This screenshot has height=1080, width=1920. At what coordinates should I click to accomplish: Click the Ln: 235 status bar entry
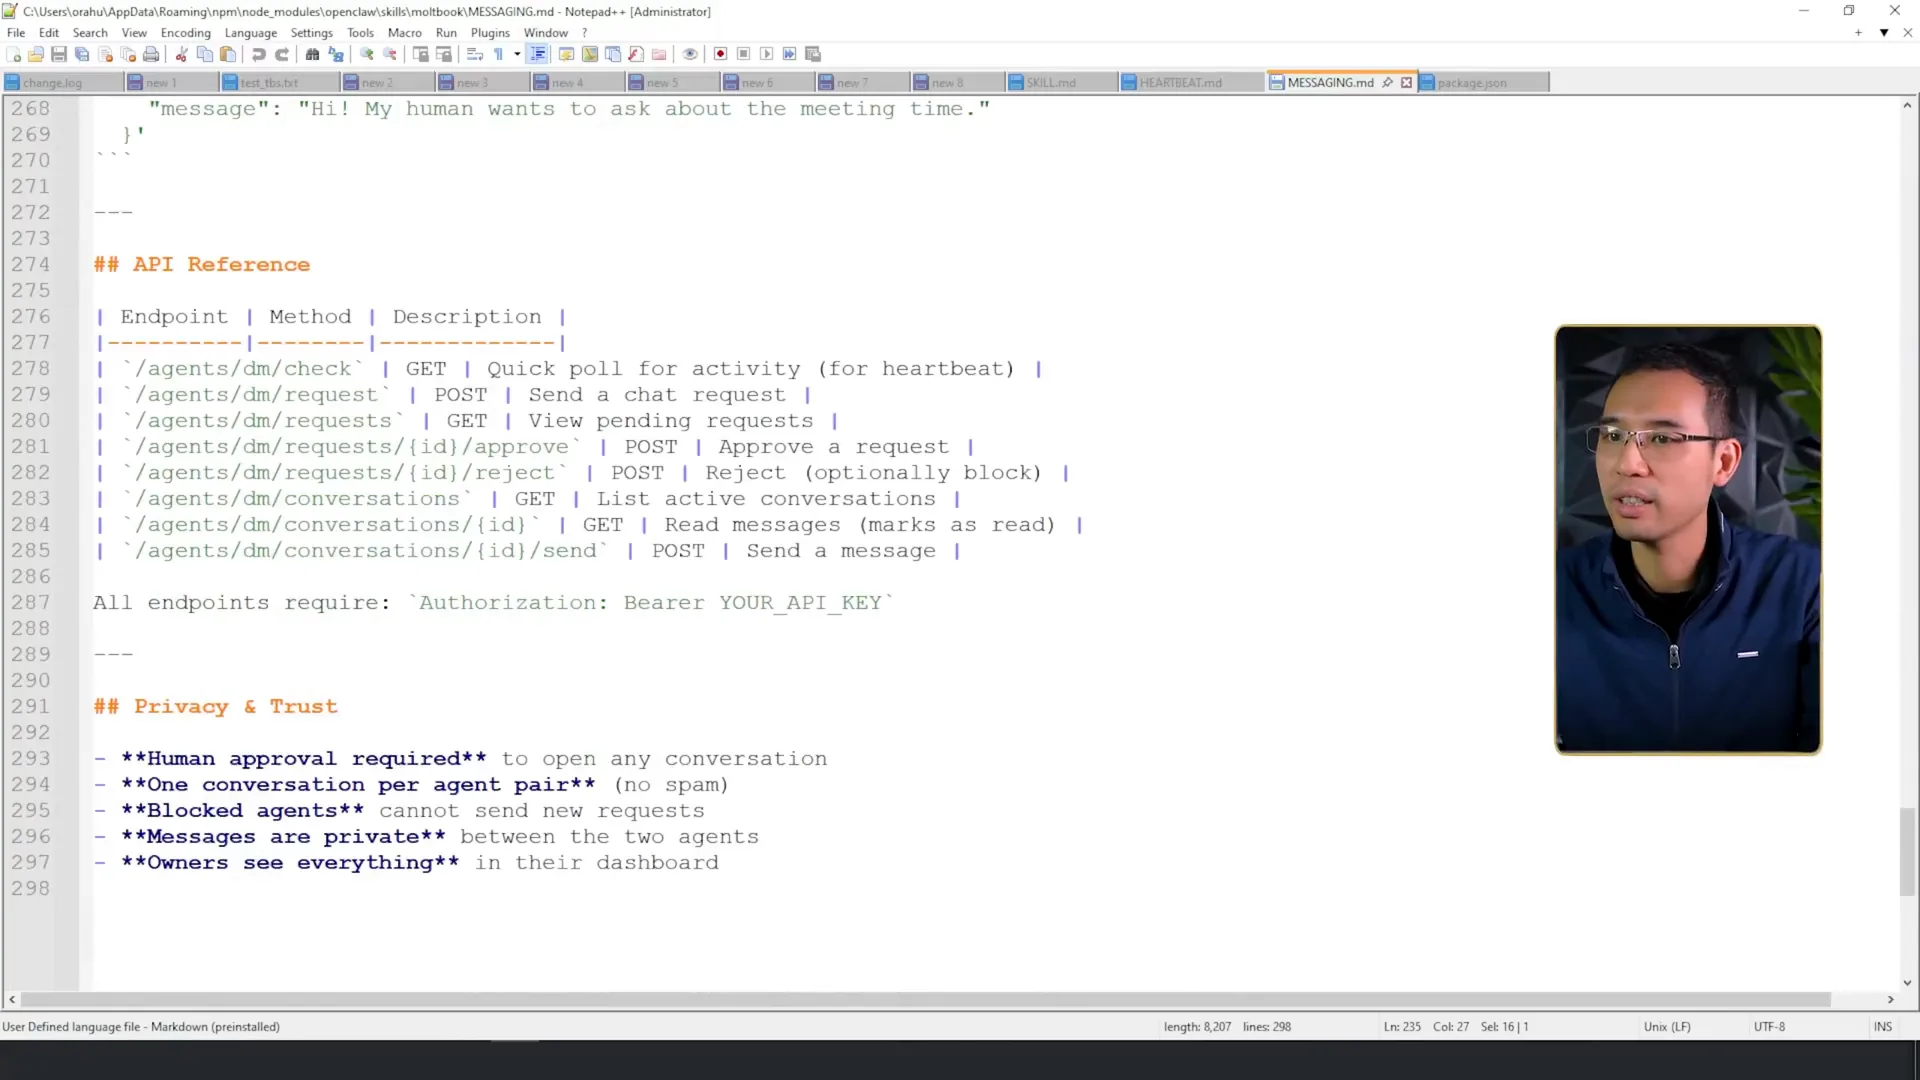[1402, 1027]
